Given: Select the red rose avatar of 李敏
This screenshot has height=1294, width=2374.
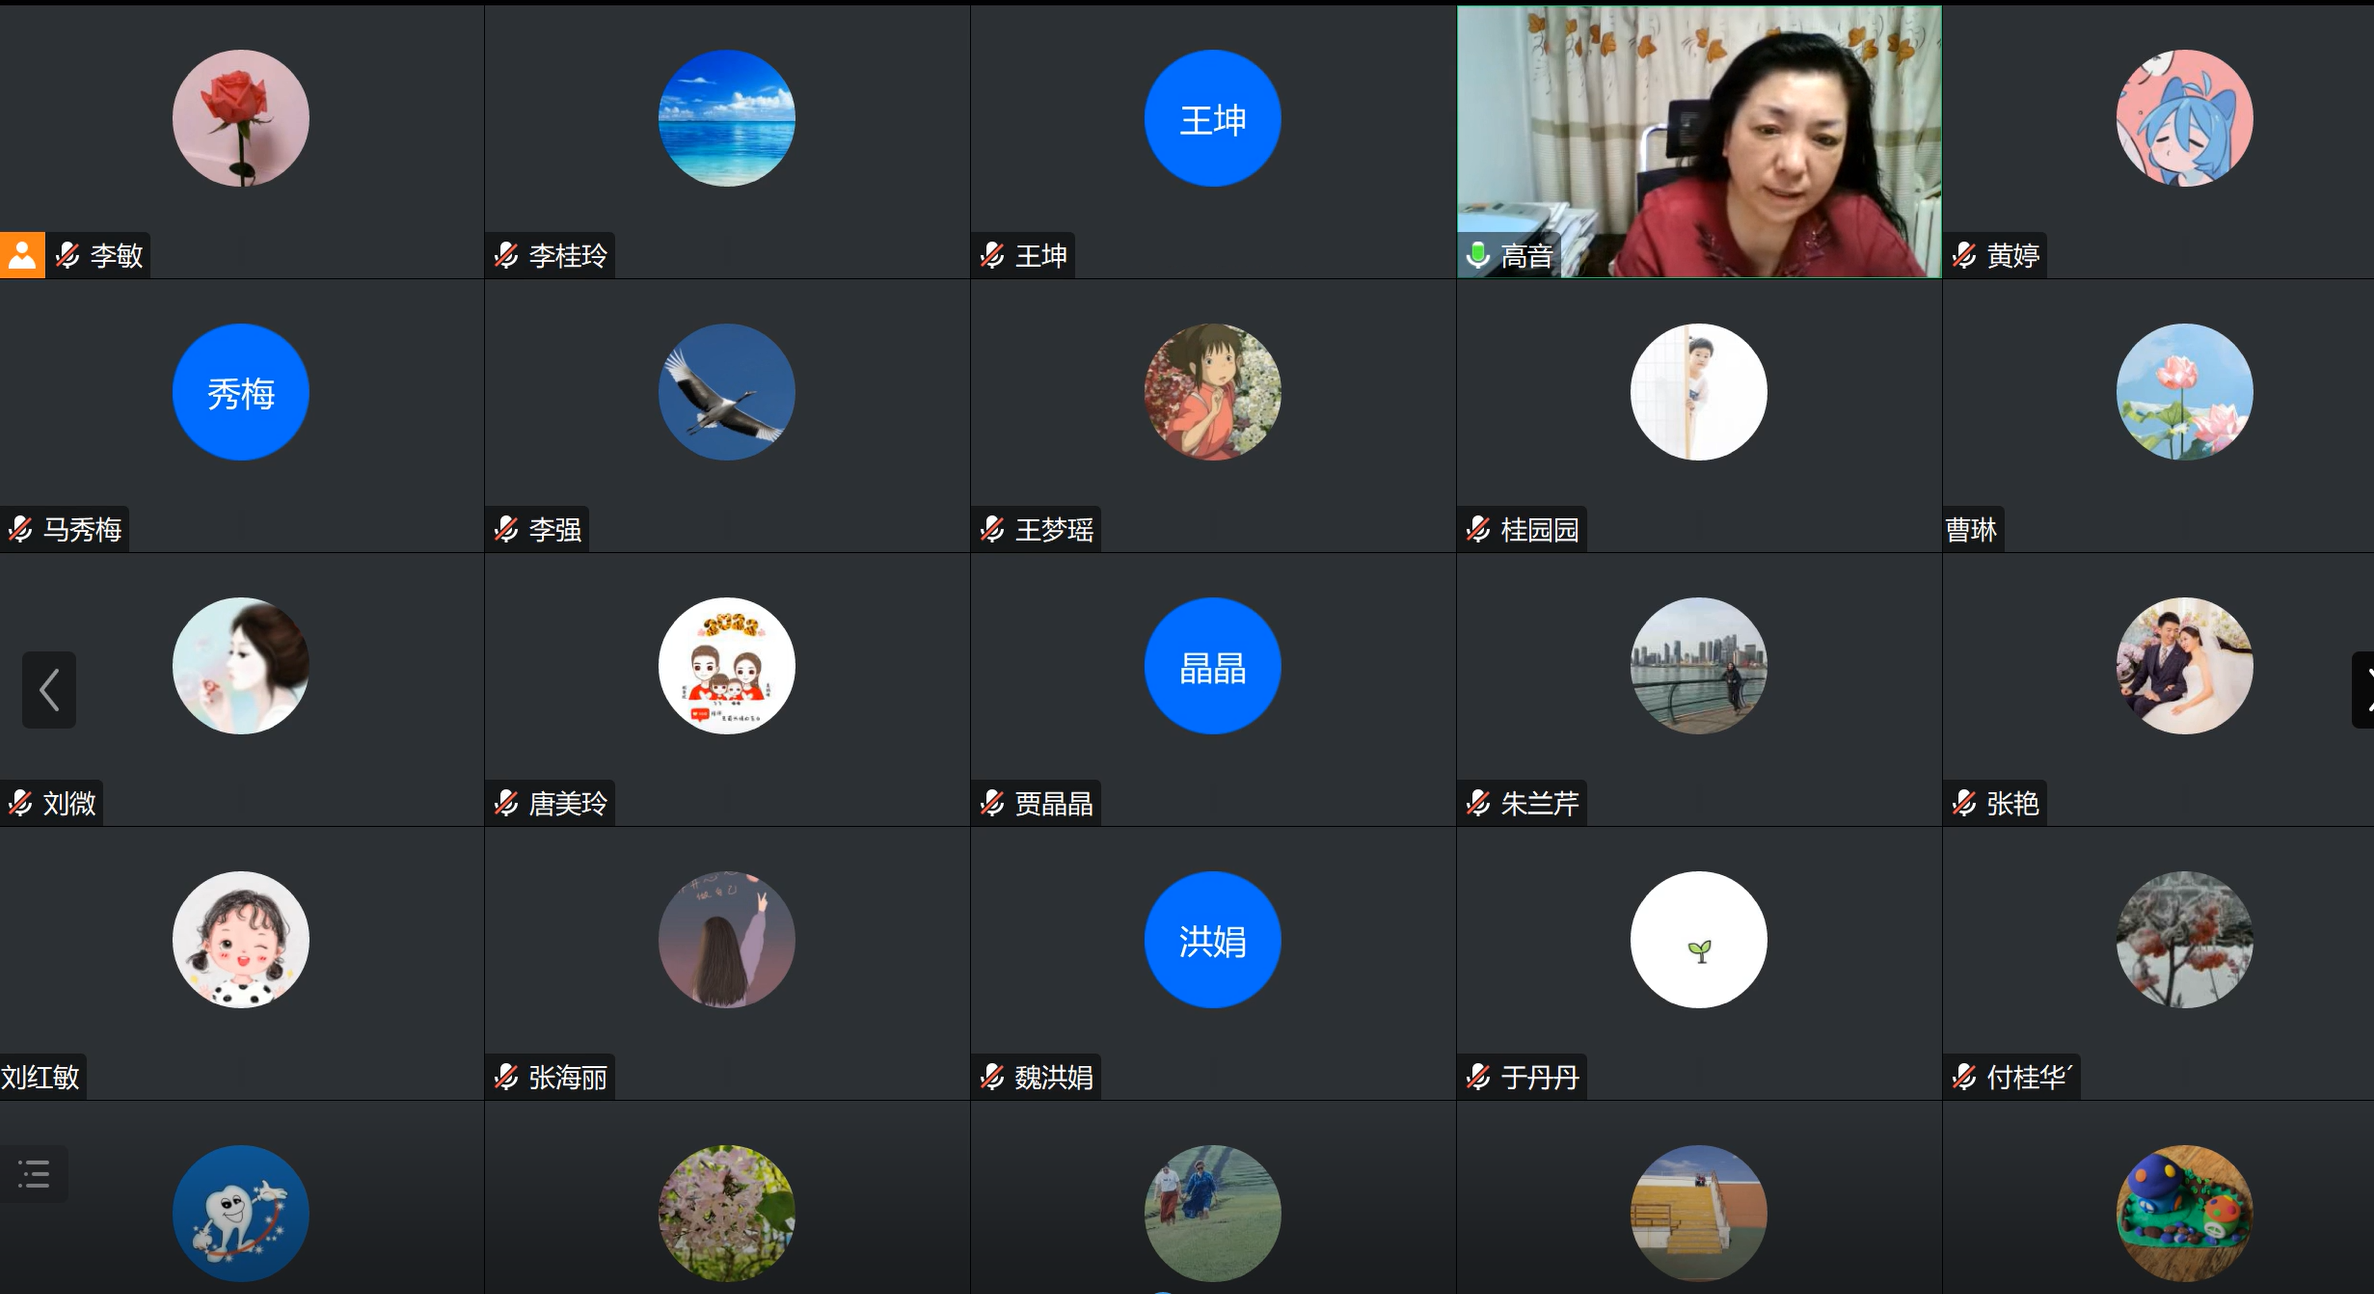Looking at the screenshot, I should tap(240, 119).
